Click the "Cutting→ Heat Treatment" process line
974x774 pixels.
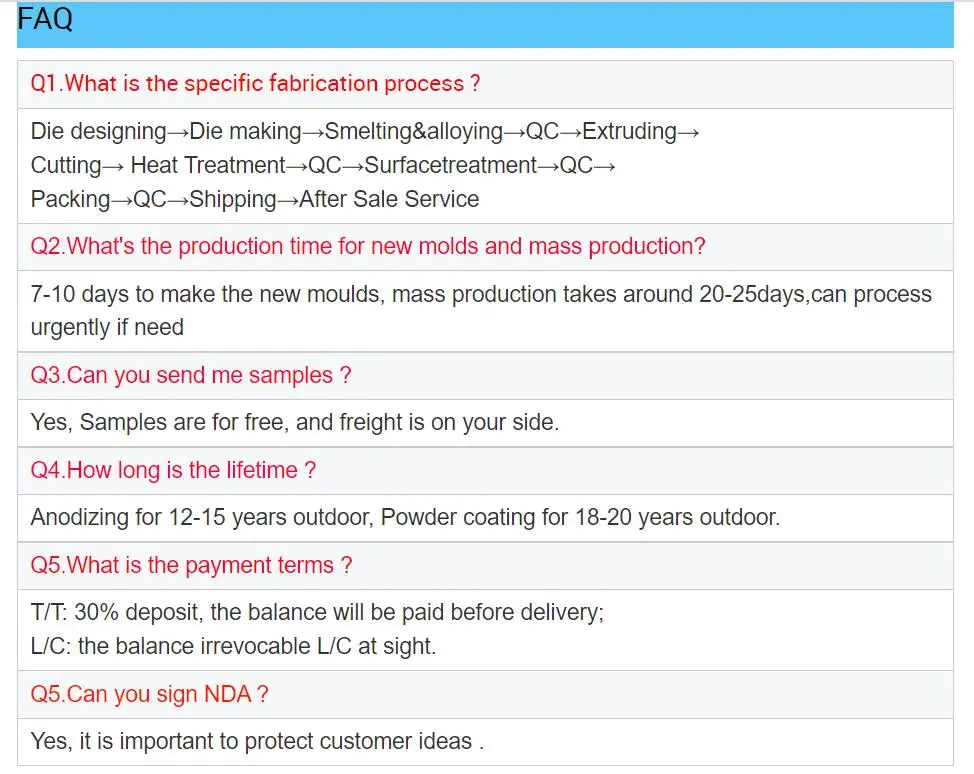(x=322, y=165)
